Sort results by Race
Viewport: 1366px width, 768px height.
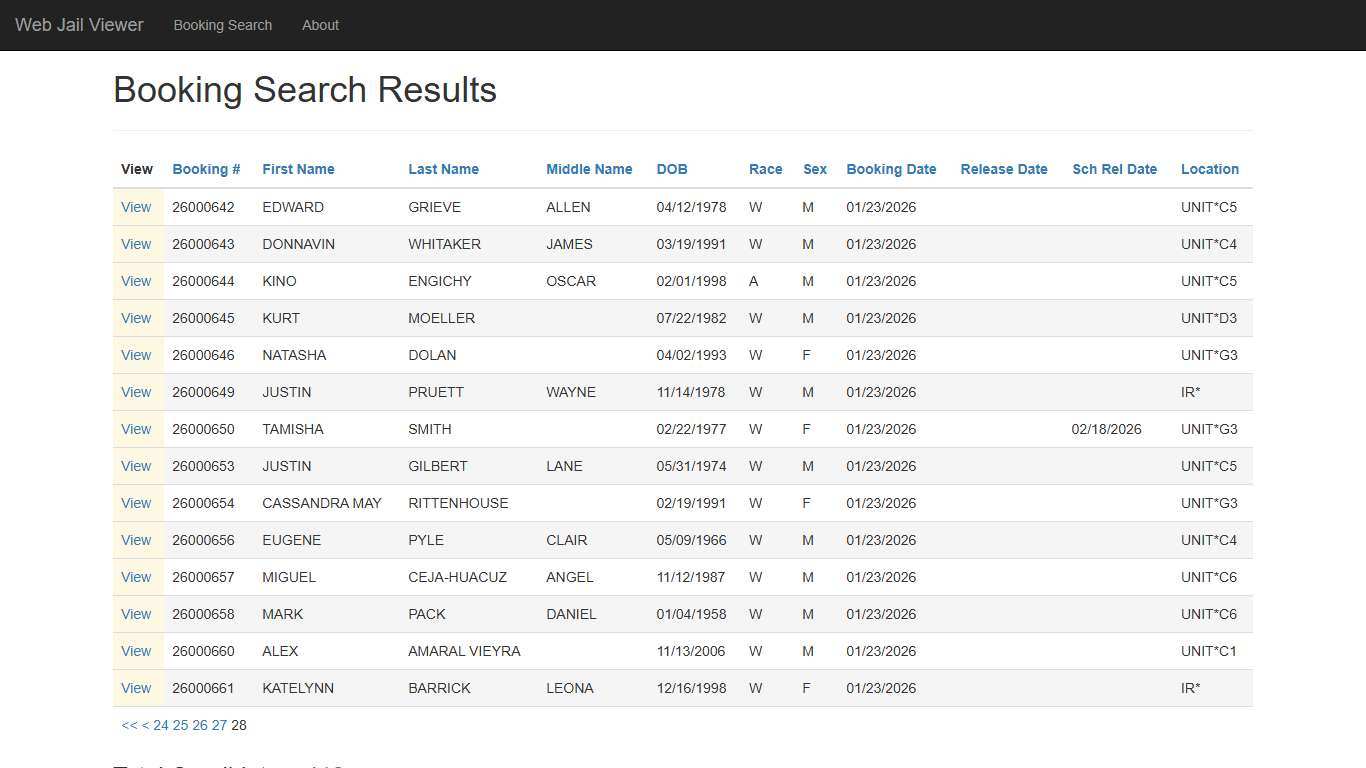coord(765,169)
